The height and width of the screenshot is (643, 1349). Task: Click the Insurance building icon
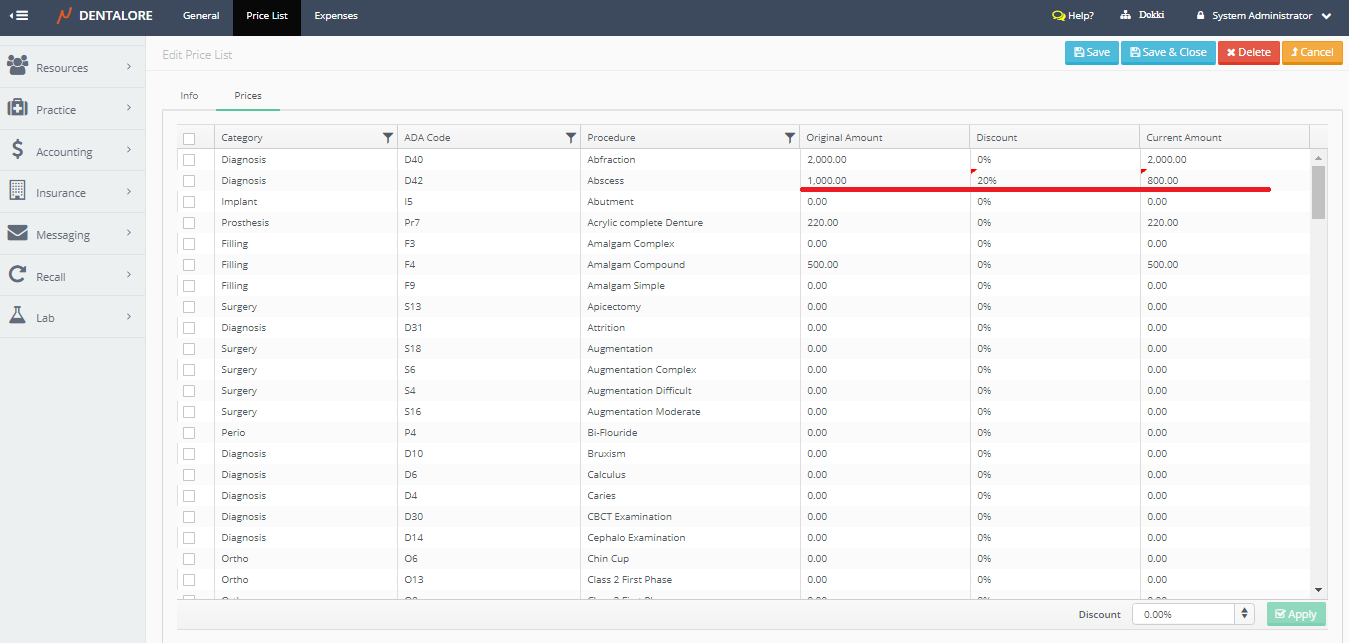point(17,191)
